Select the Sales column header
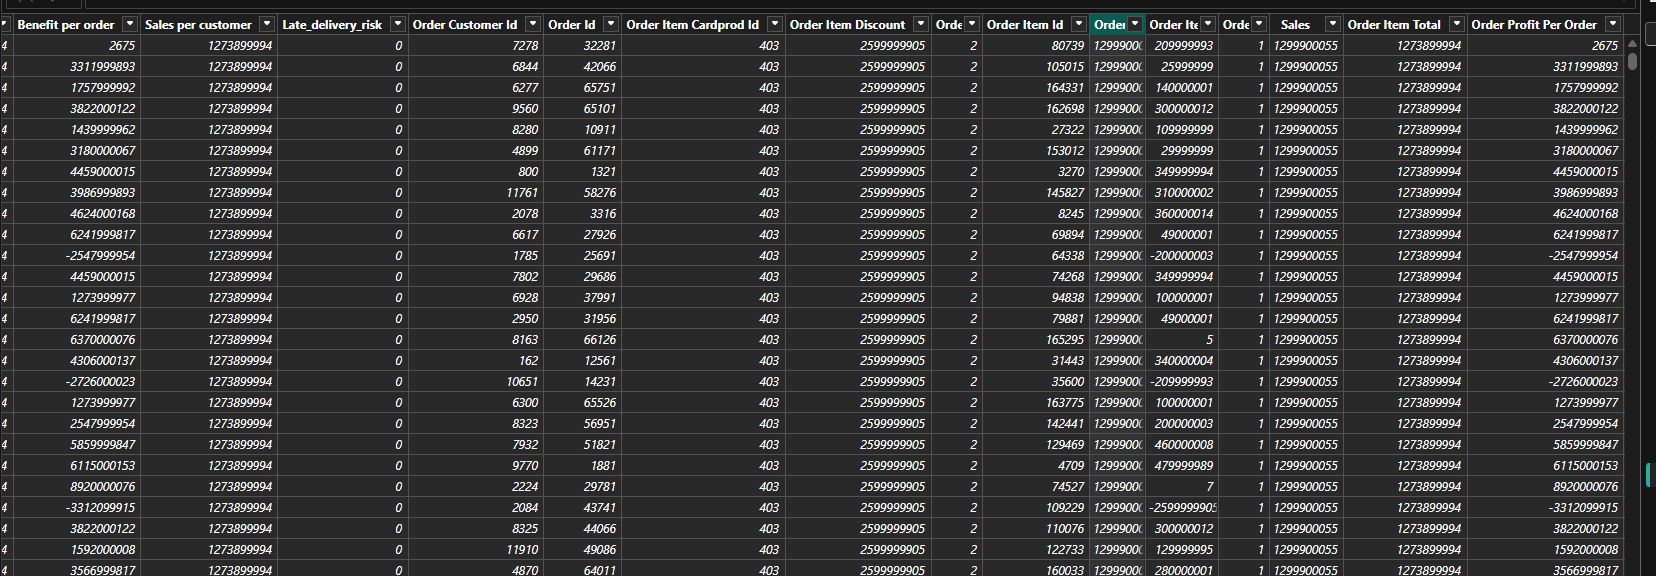Screen dimensions: 1656x576 point(1294,24)
